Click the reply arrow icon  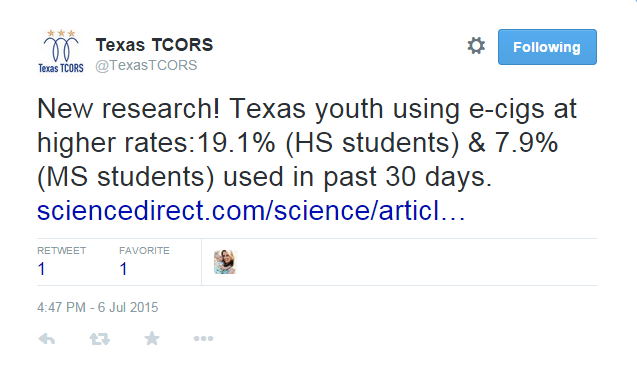pos(47,338)
